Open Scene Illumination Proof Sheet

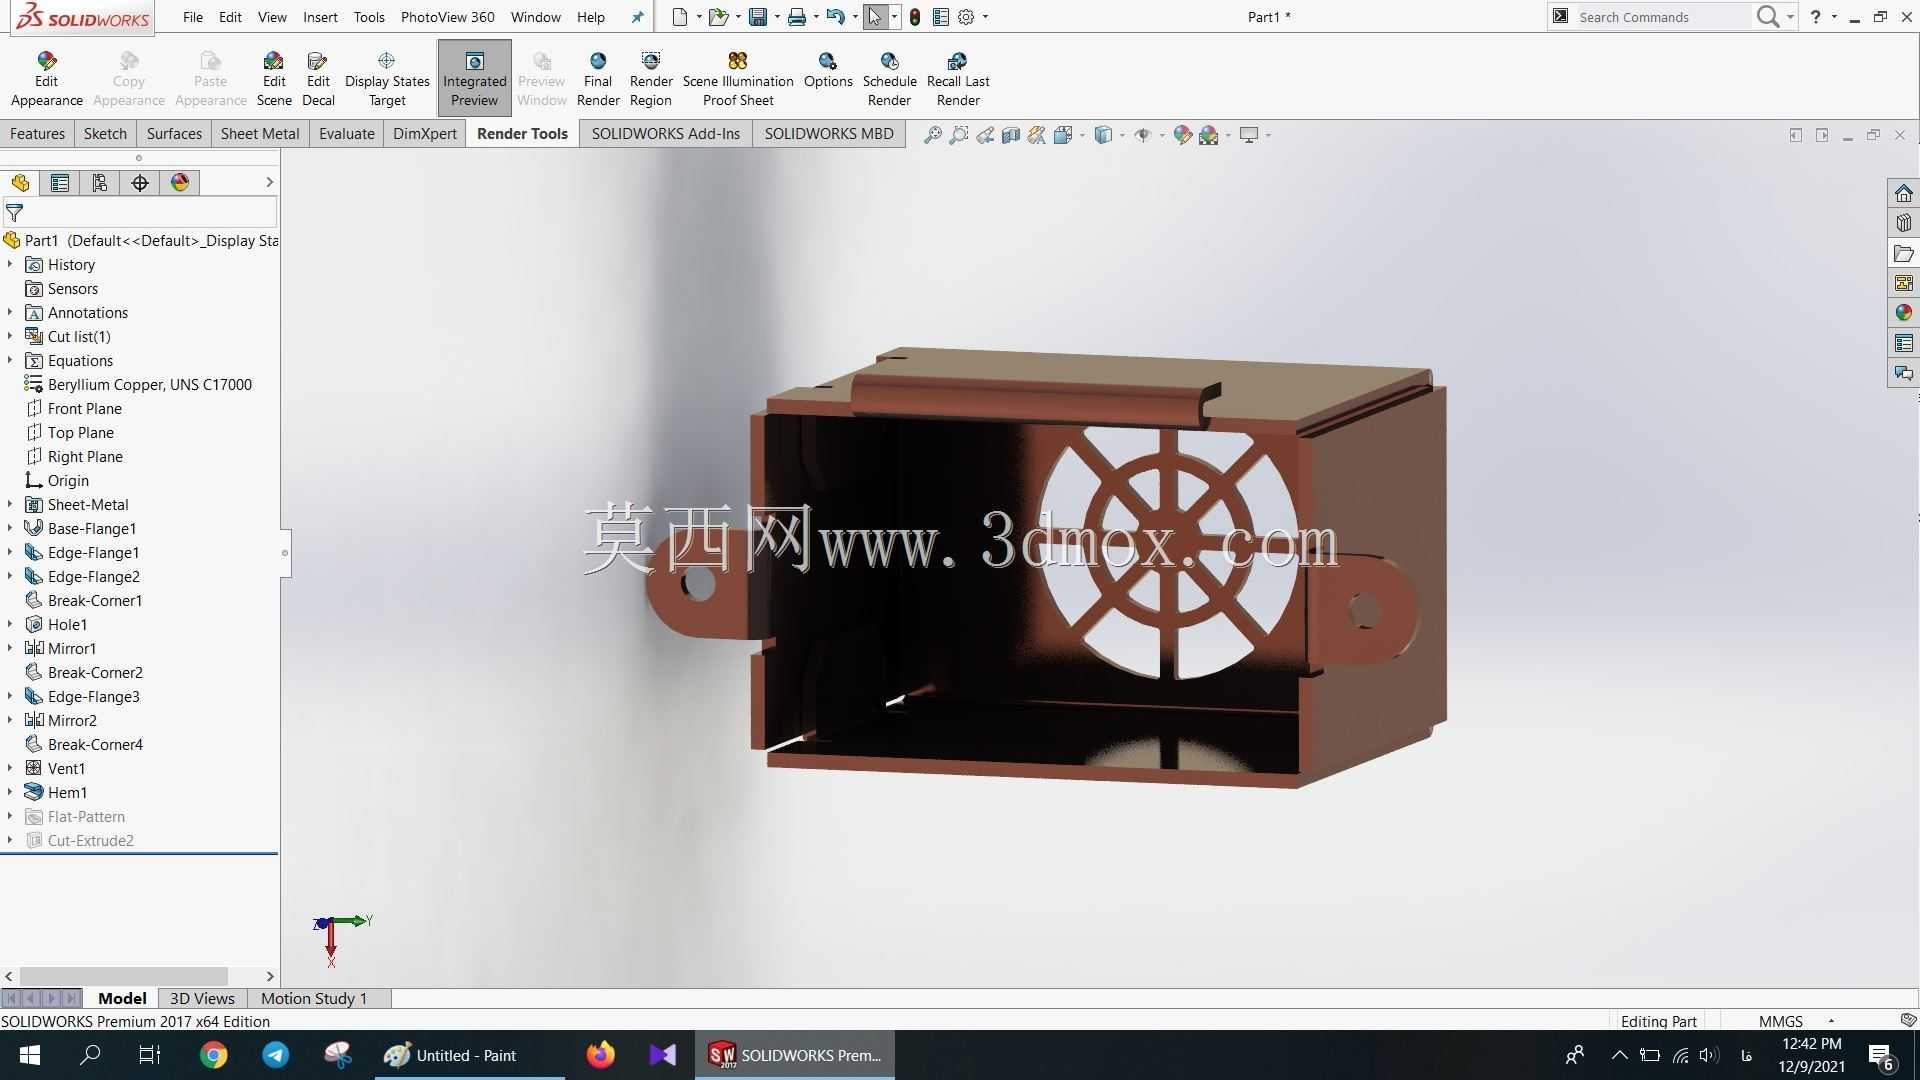738,78
